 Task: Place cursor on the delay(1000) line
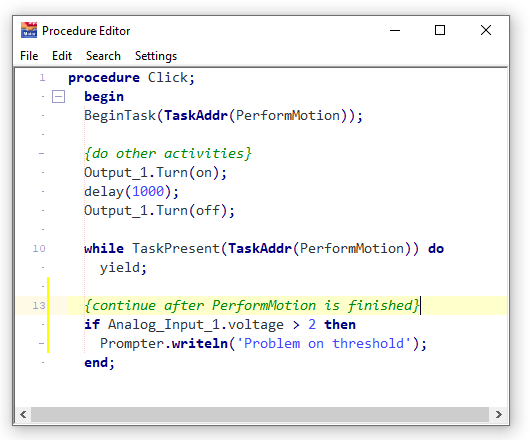point(131,192)
